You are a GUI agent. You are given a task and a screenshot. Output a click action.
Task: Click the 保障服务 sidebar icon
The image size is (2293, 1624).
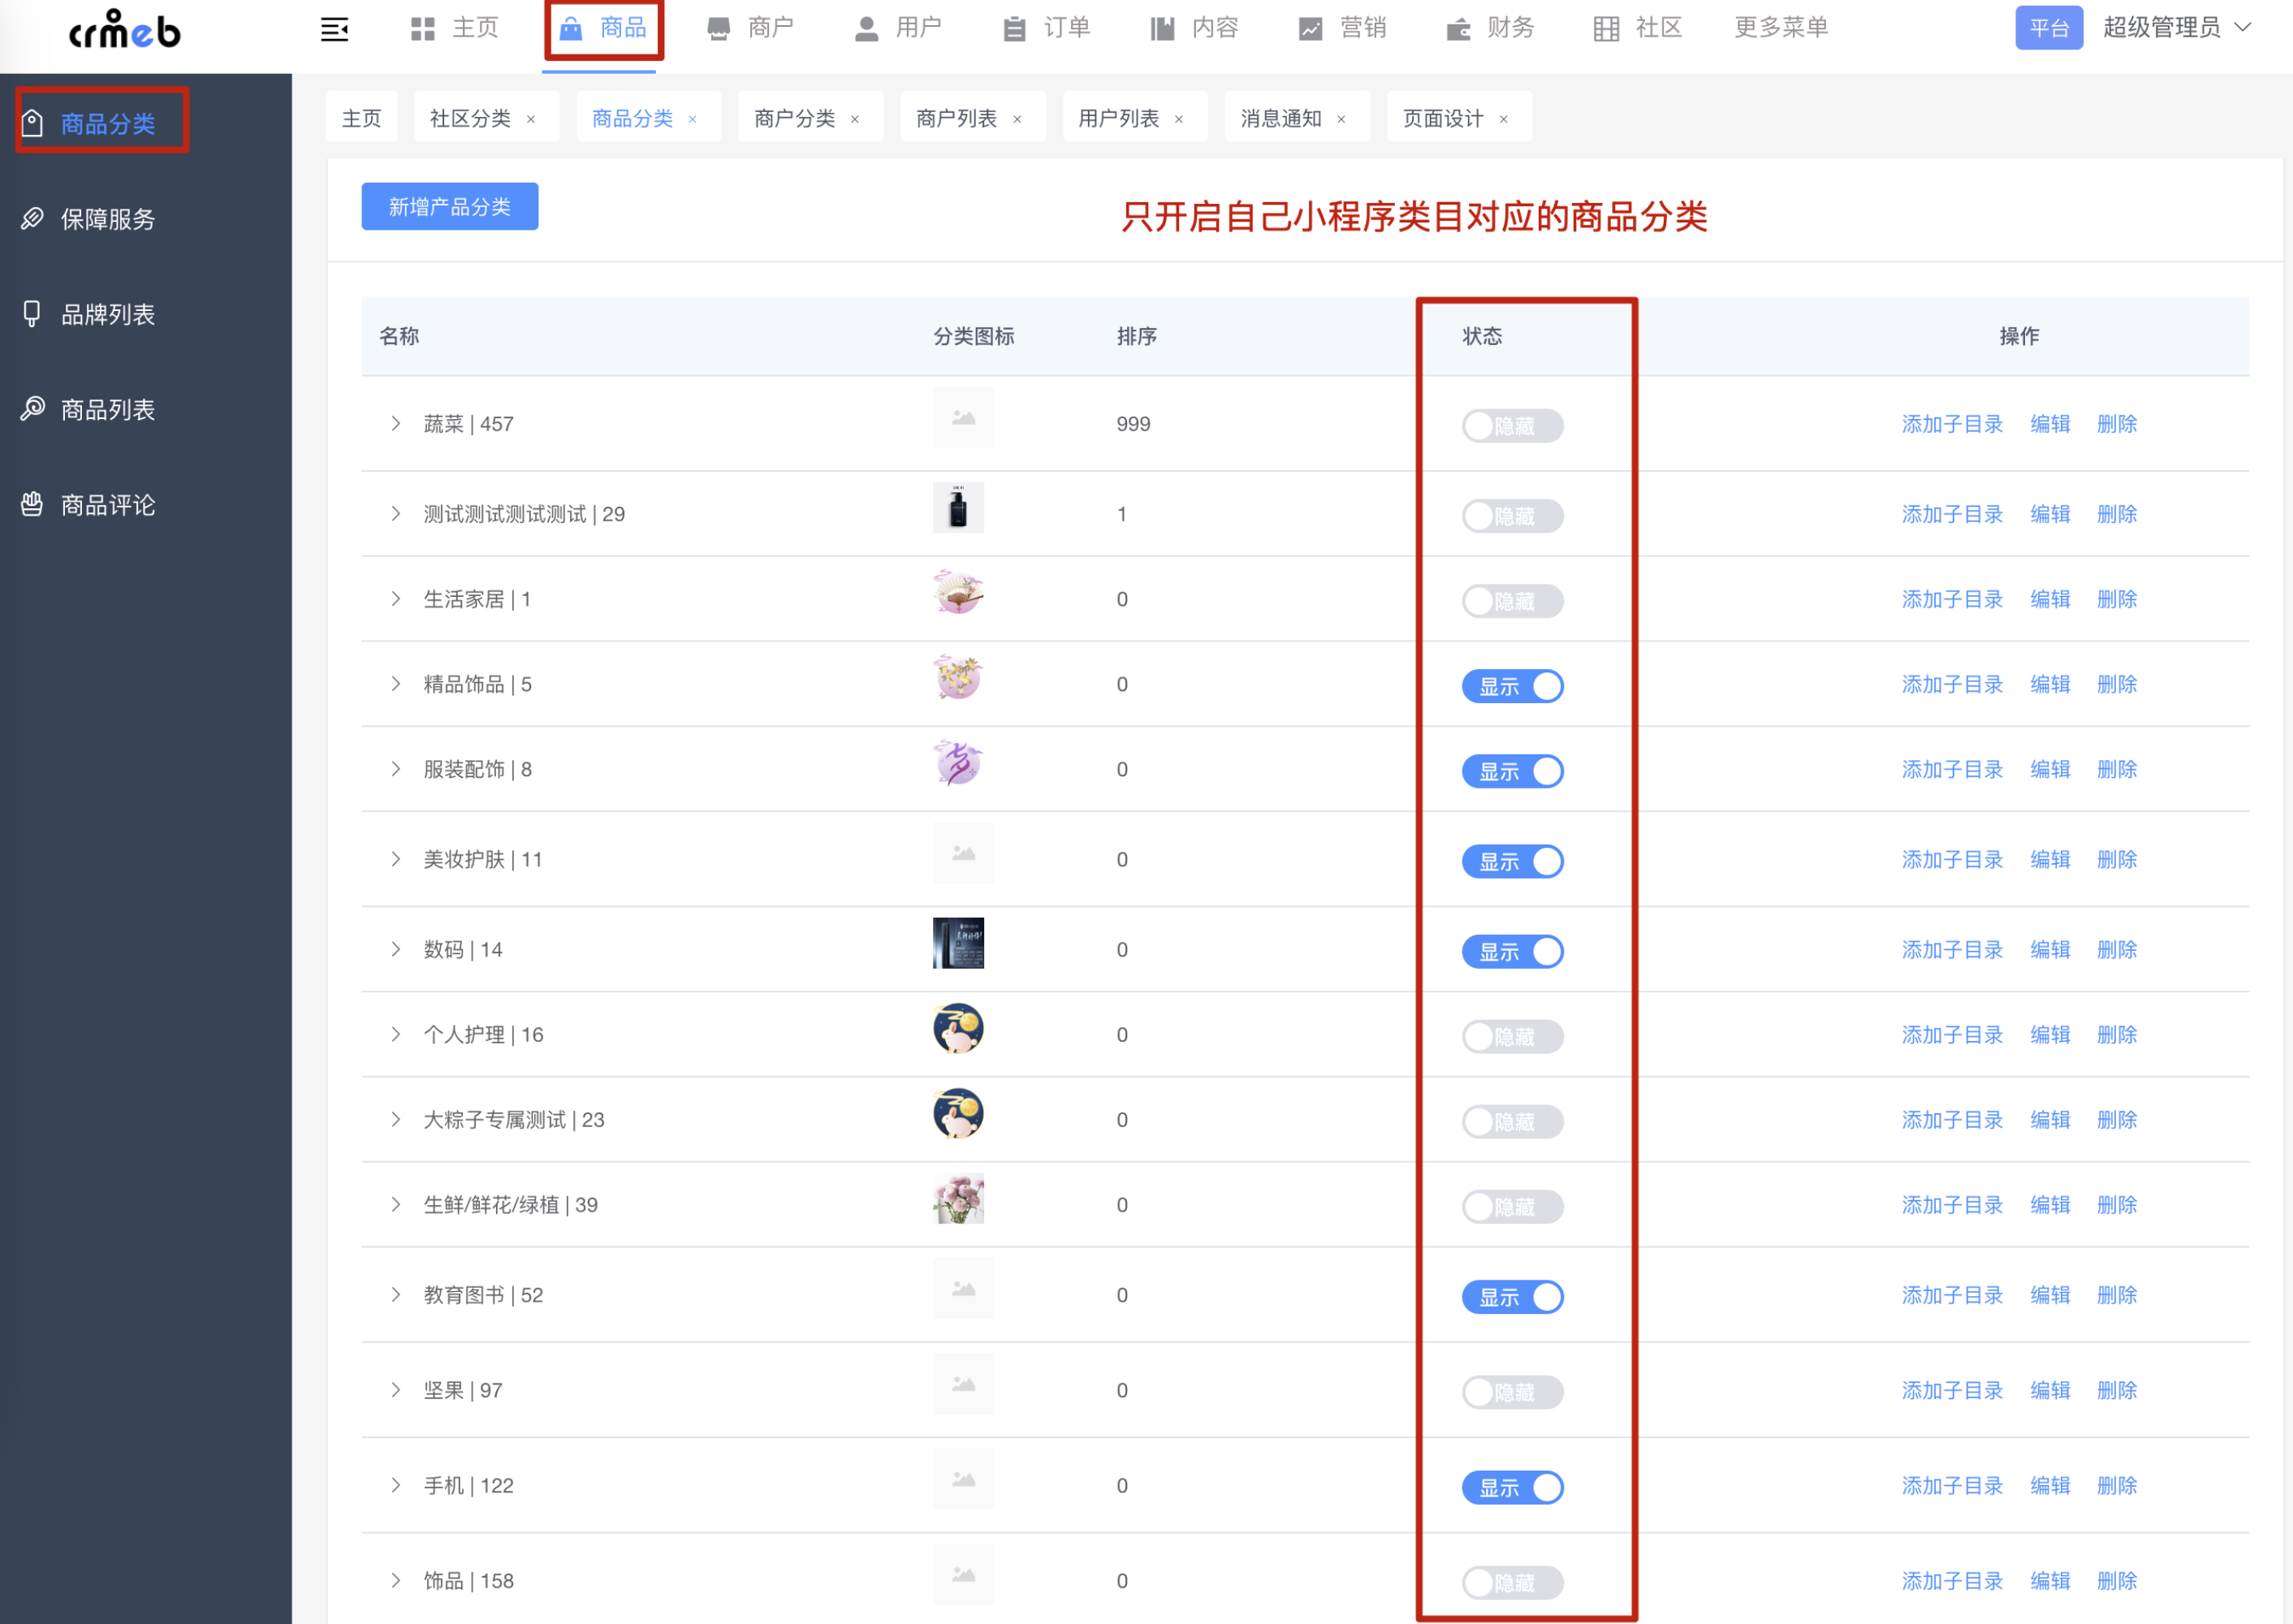pyautogui.click(x=32, y=218)
